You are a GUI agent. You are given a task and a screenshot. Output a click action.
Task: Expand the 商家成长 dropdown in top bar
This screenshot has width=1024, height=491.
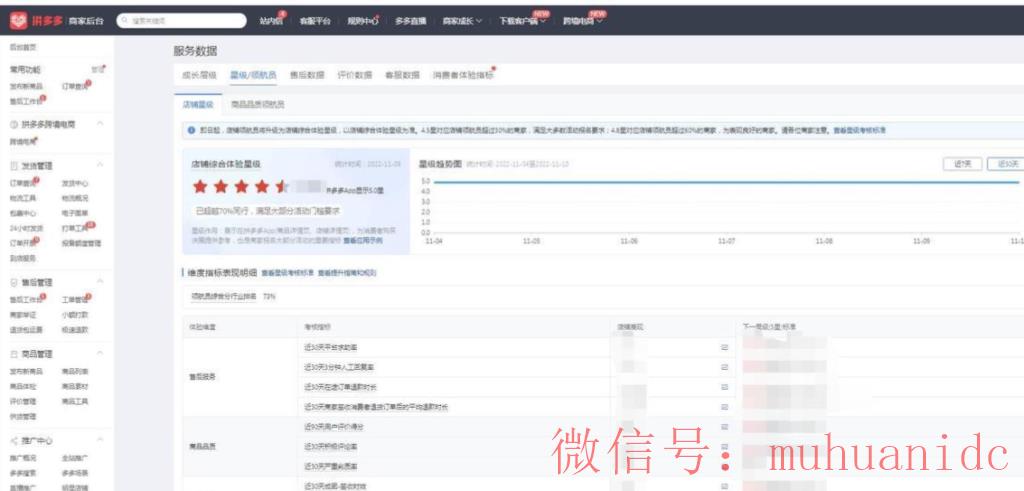[462, 20]
